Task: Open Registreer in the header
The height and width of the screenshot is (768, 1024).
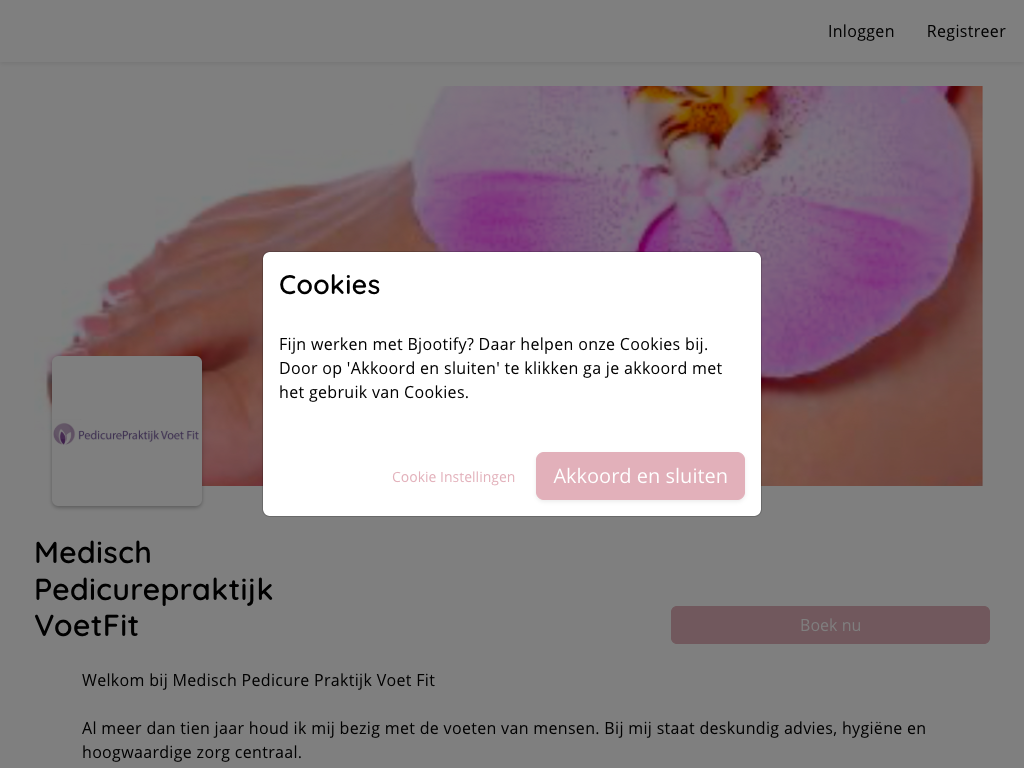Action: pyautogui.click(x=966, y=31)
